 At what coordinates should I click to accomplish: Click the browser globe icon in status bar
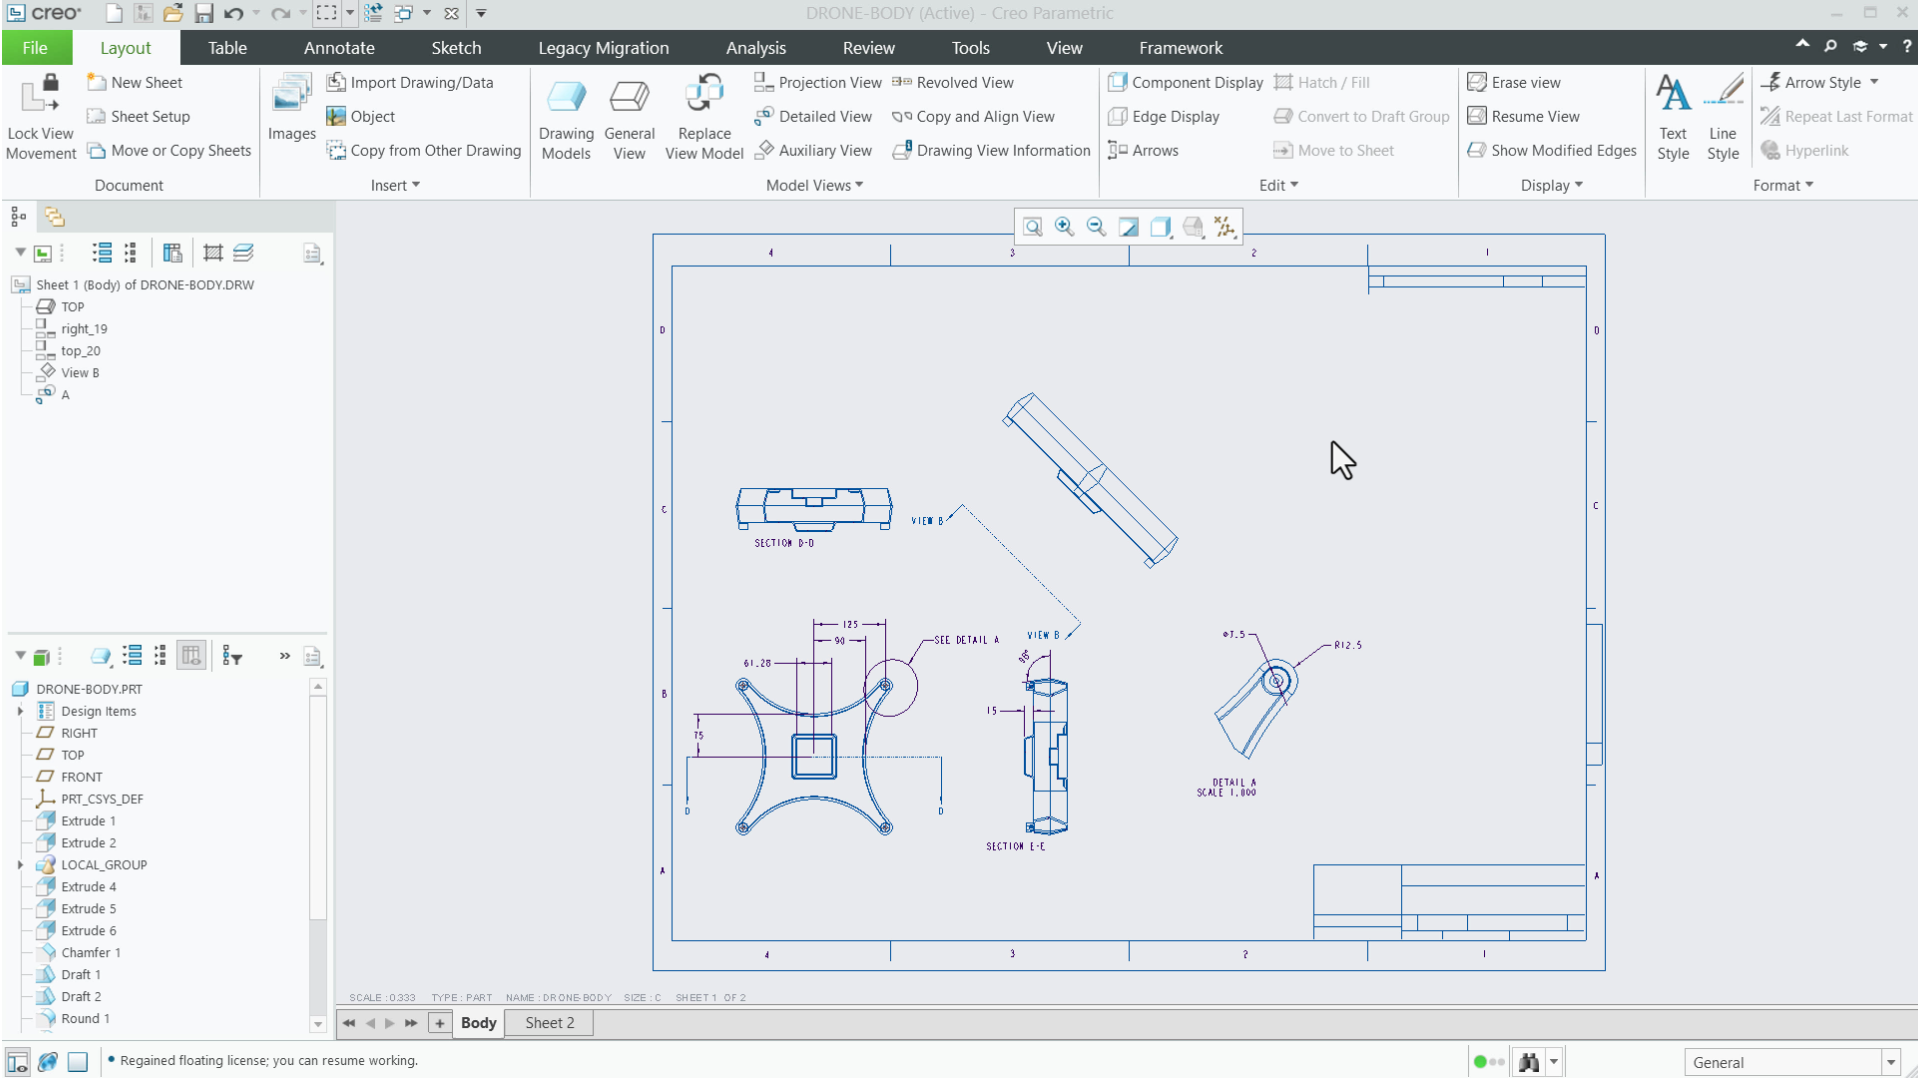click(47, 1062)
